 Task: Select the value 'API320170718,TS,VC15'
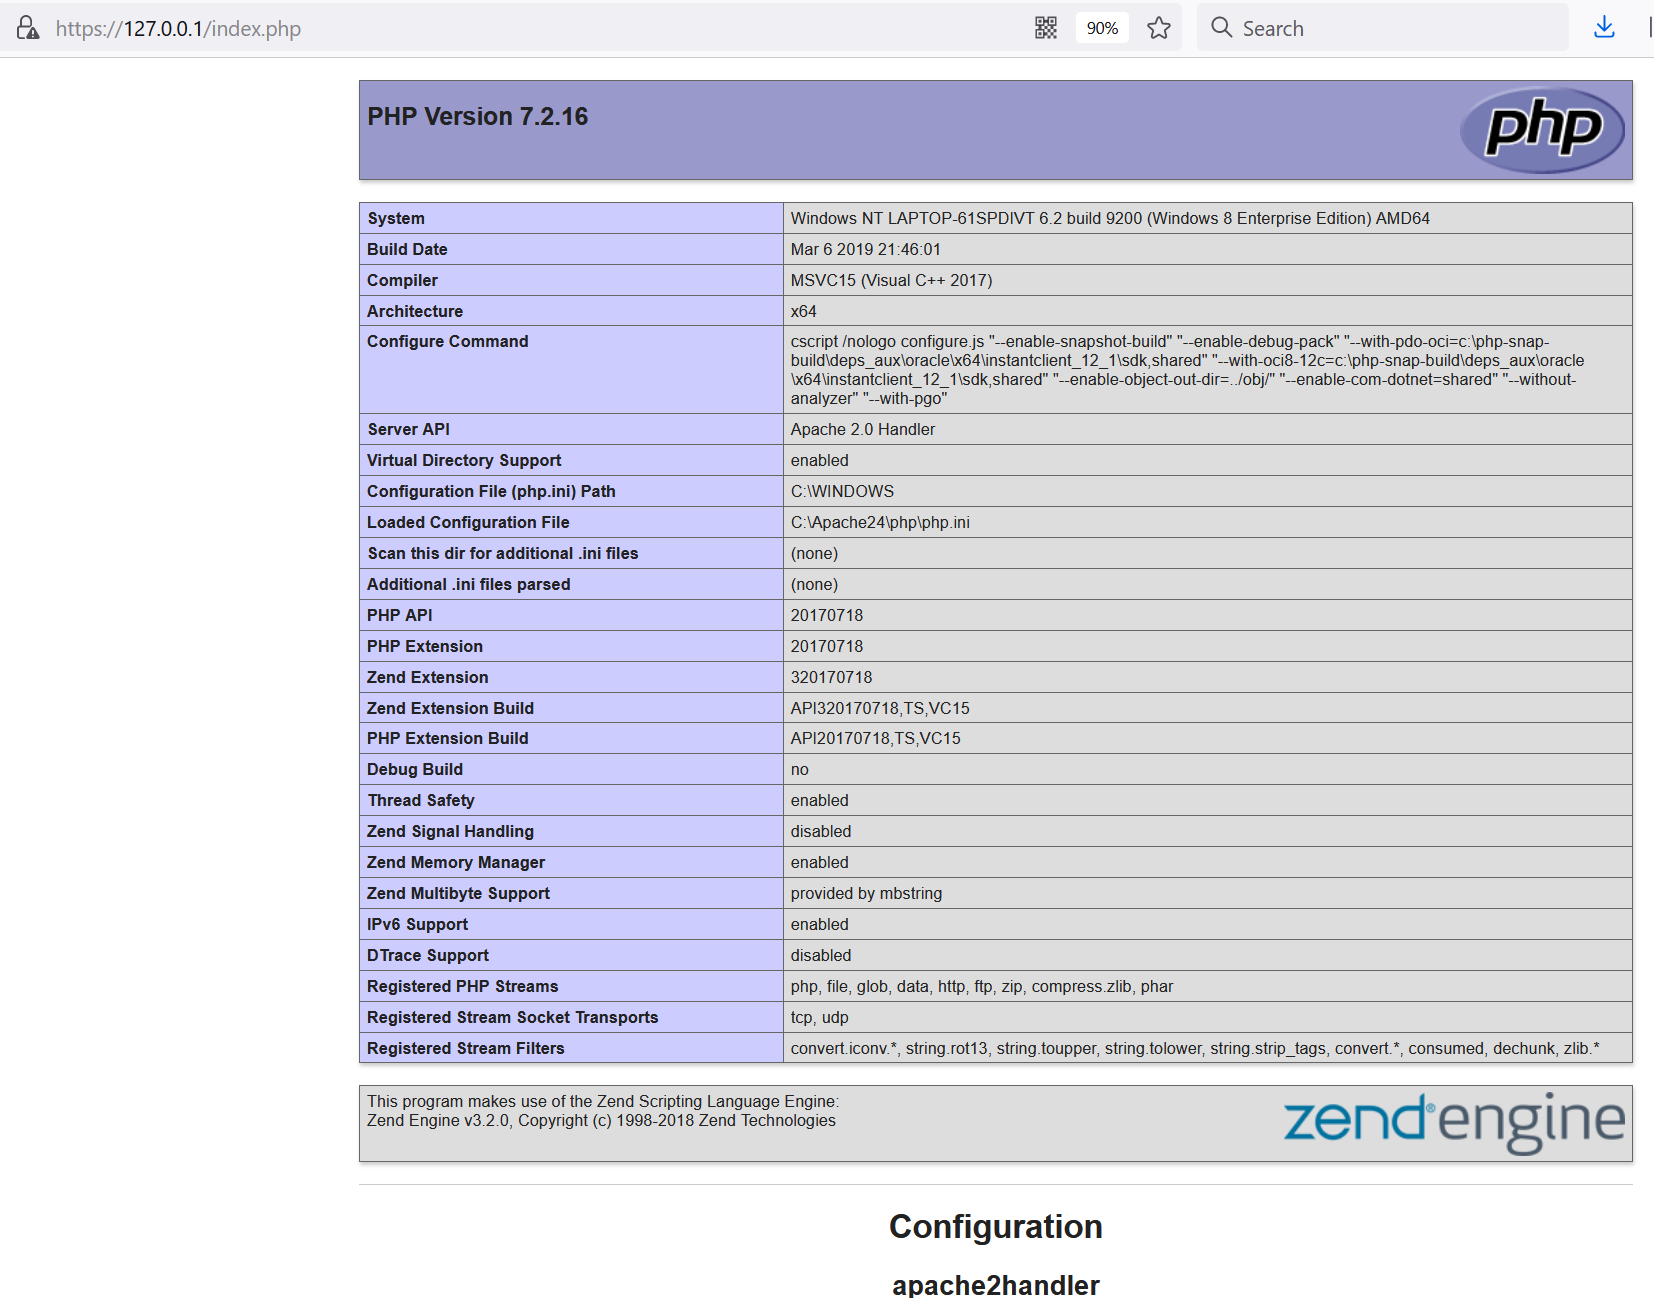[880, 708]
